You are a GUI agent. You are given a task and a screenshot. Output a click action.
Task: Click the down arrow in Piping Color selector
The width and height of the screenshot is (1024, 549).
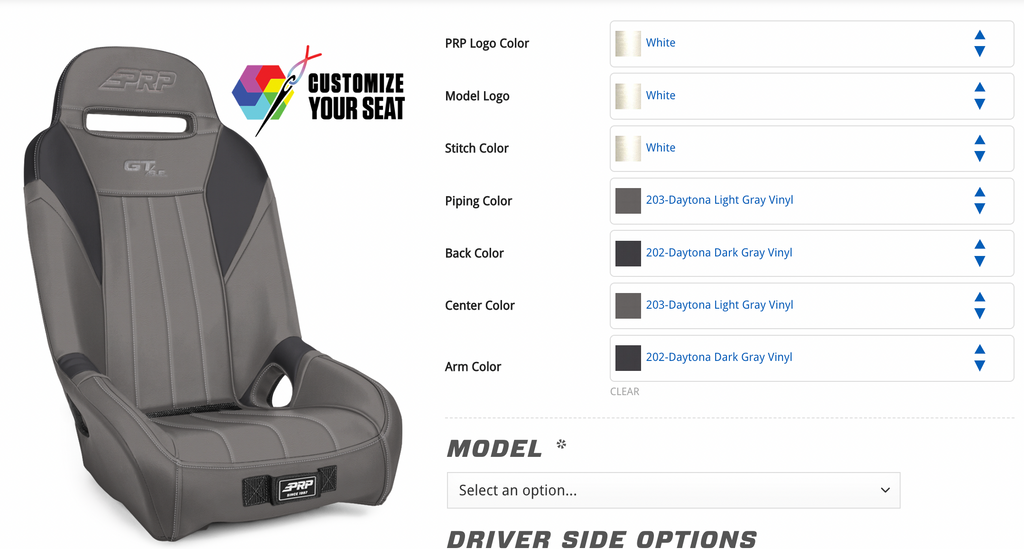tap(980, 209)
